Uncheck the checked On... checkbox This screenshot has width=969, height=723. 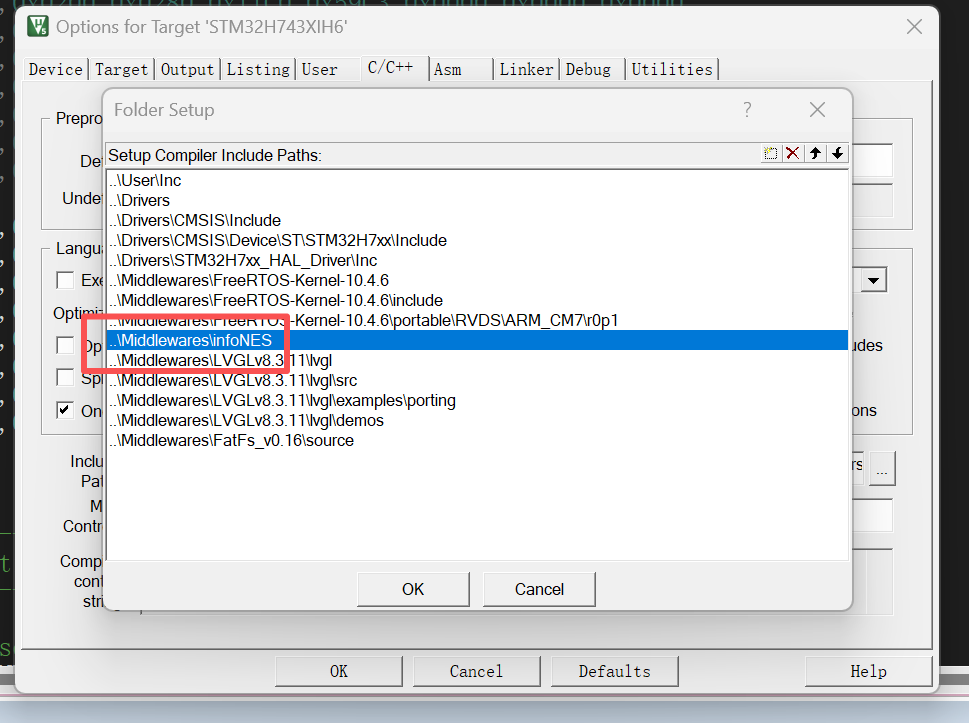(x=65, y=410)
